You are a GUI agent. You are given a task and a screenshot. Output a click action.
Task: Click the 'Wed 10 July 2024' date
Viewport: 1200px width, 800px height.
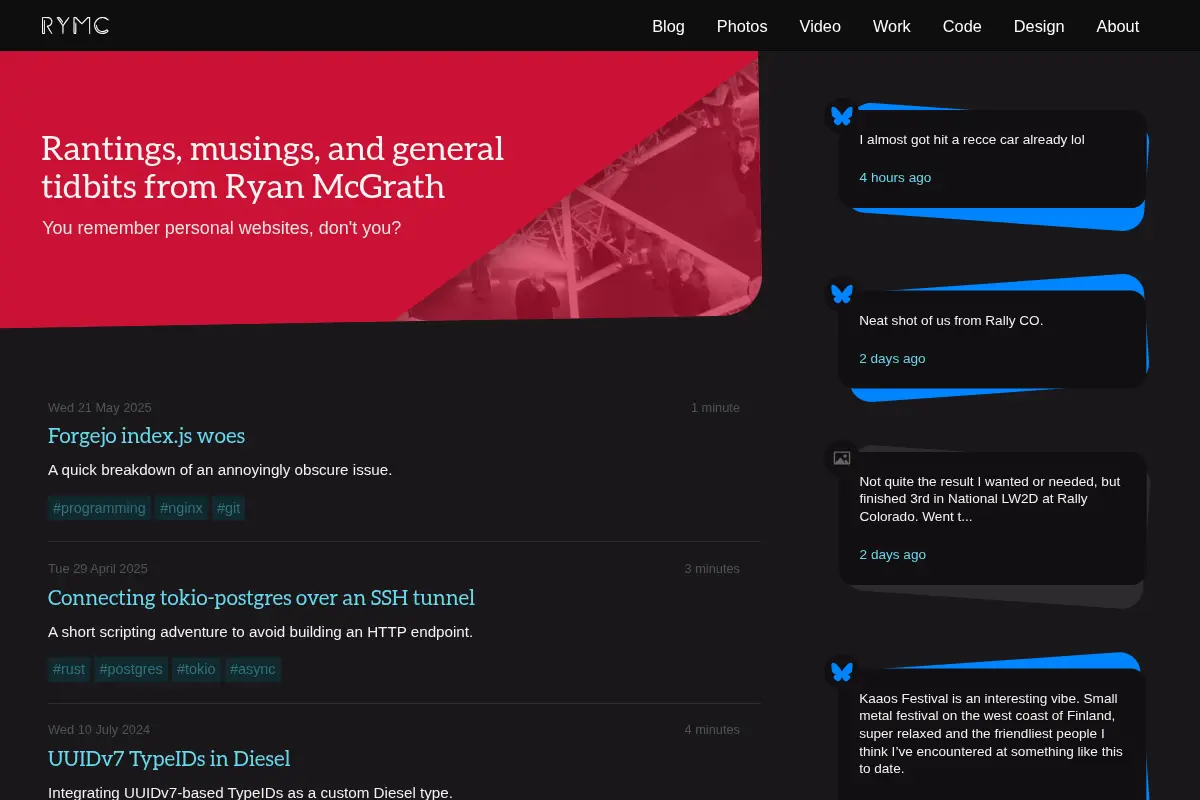click(x=99, y=730)
